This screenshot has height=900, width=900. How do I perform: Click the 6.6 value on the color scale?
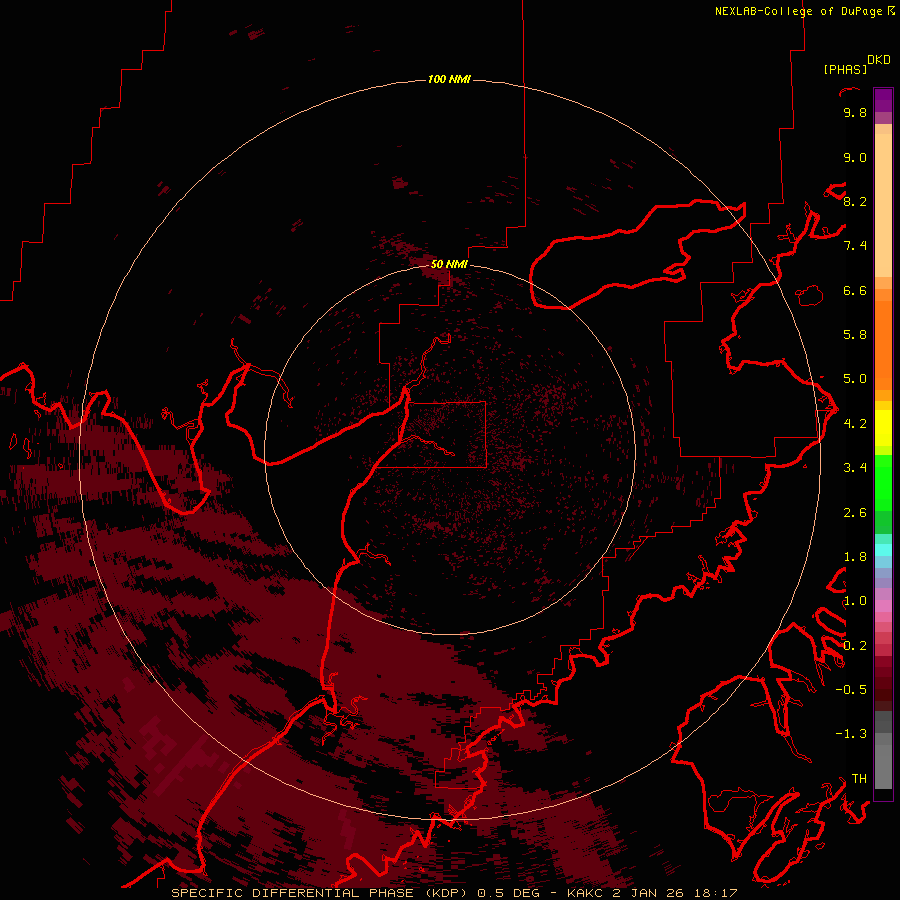pyautogui.click(x=855, y=290)
